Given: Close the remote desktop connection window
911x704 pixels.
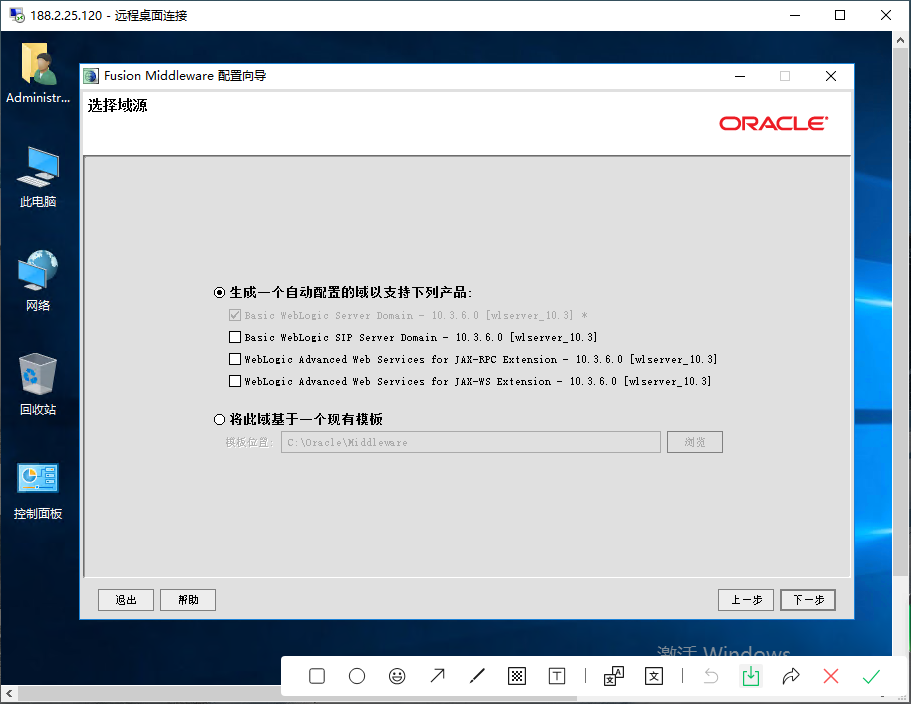Looking at the screenshot, I should pyautogui.click(x=885, y=15).
